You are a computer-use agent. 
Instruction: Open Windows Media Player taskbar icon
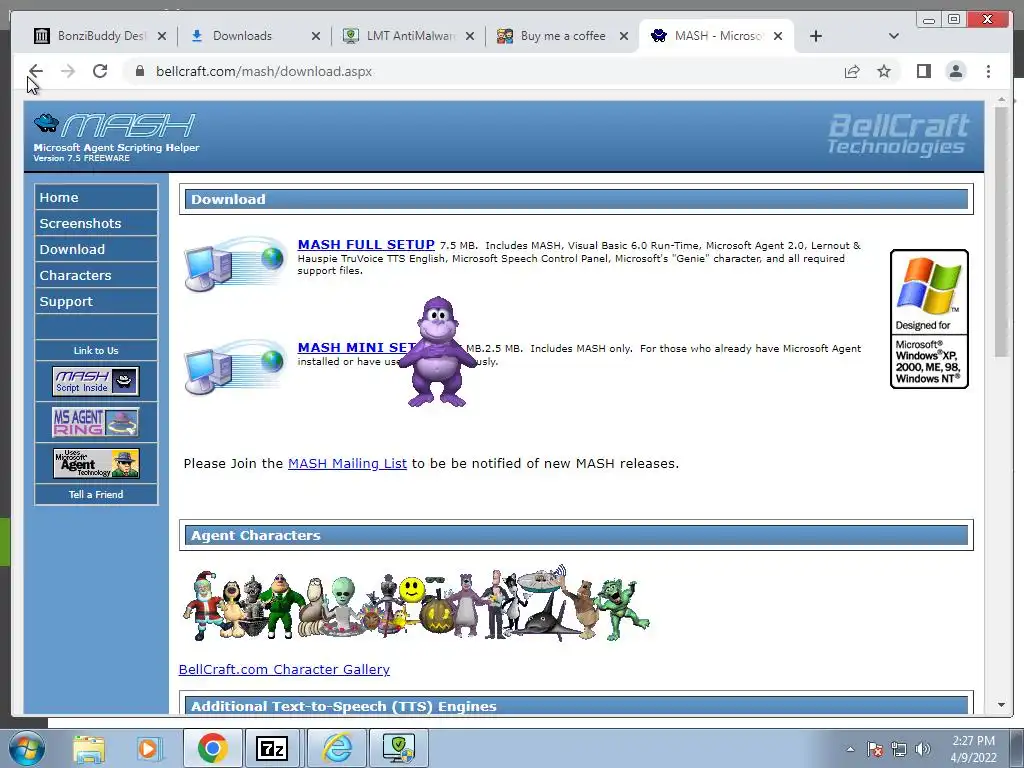click(x=149, y=748)
